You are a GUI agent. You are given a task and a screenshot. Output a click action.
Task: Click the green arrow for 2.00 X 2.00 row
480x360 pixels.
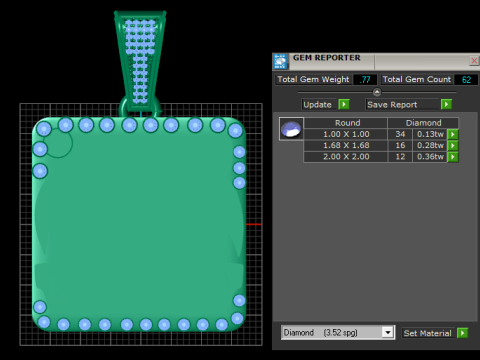(x=453, y=157)
